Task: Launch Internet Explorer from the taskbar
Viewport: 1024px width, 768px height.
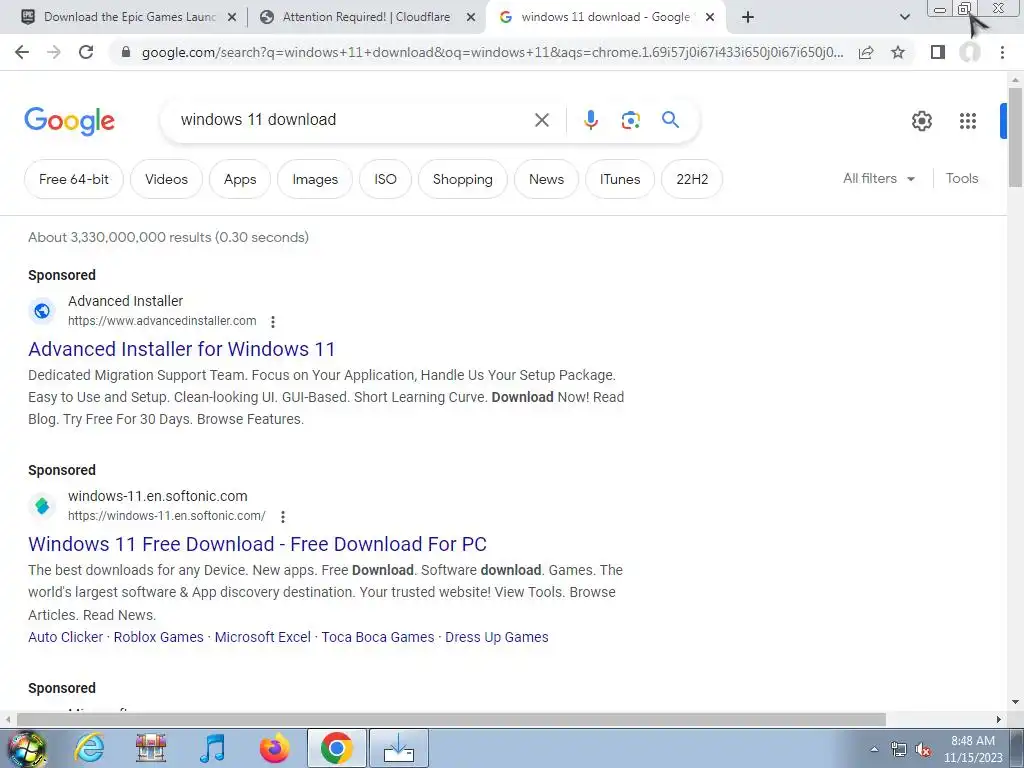Action: pos(89,748)
